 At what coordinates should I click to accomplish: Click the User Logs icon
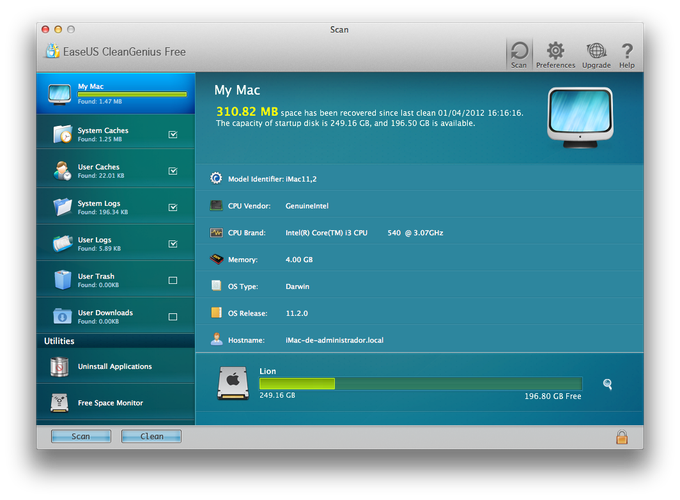(62, 243)
